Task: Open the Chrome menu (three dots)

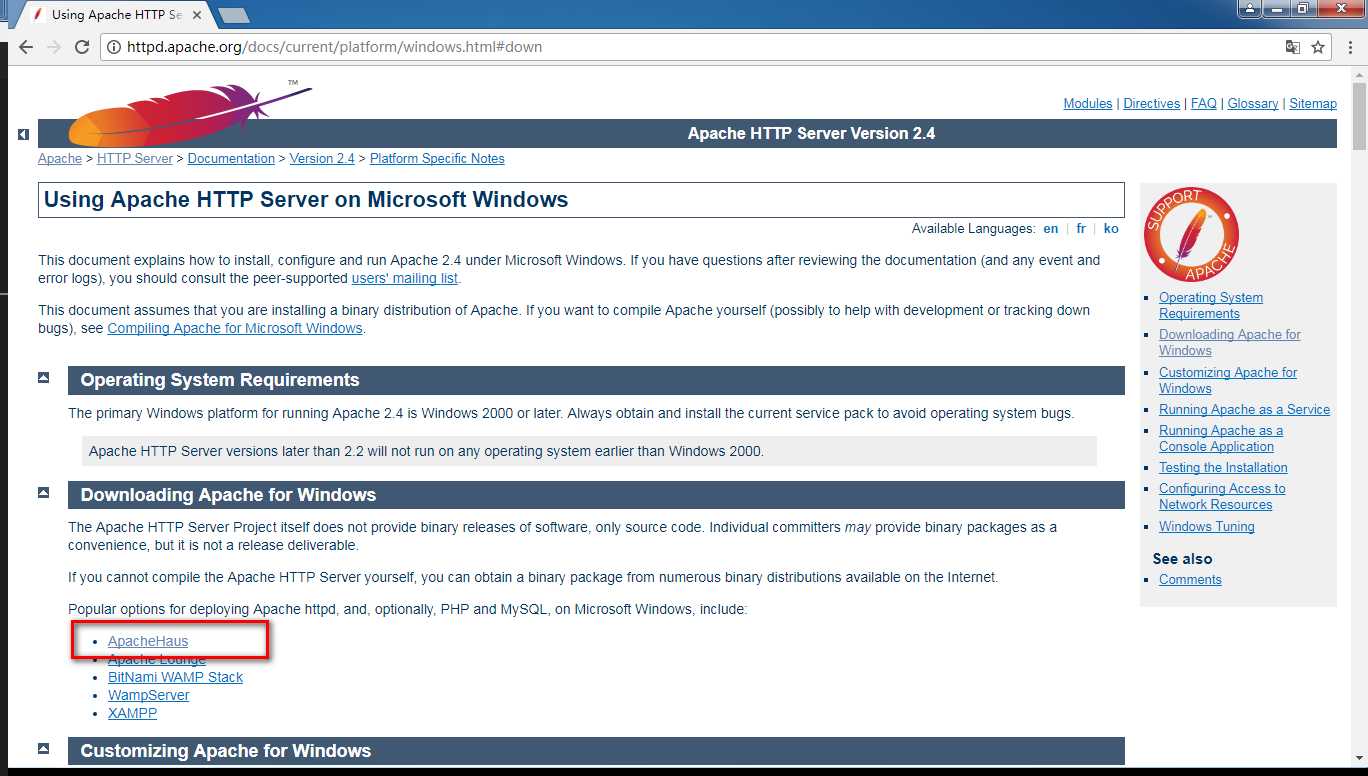Action: coord(1349,47)
